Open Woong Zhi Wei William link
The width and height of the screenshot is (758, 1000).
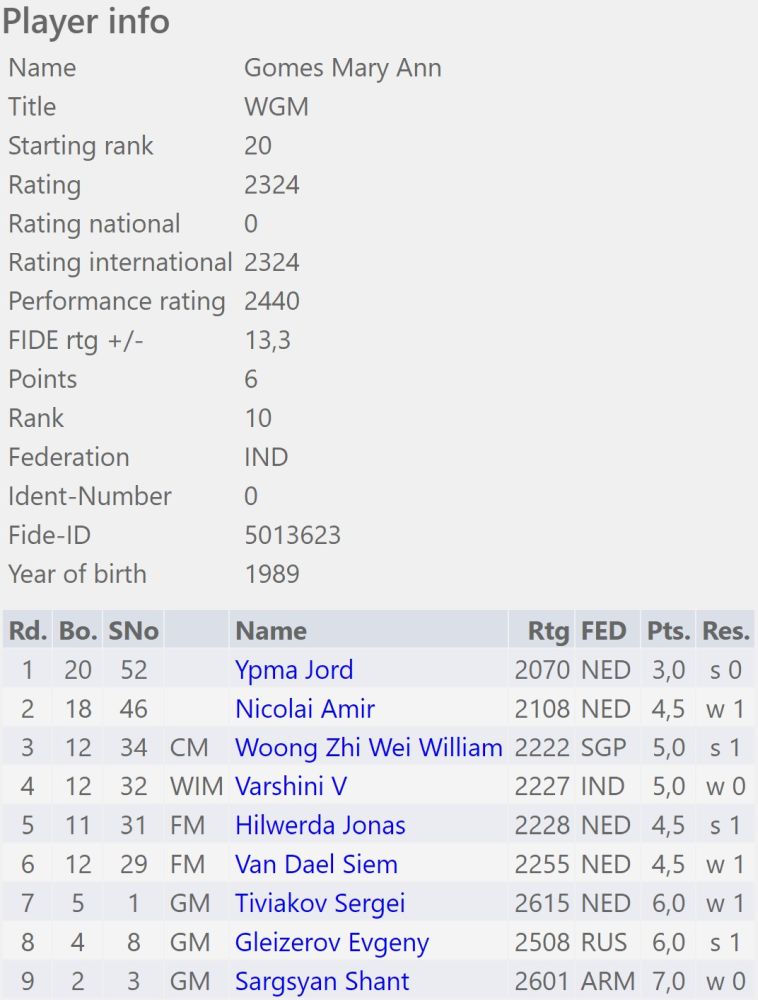pos(368,748)
